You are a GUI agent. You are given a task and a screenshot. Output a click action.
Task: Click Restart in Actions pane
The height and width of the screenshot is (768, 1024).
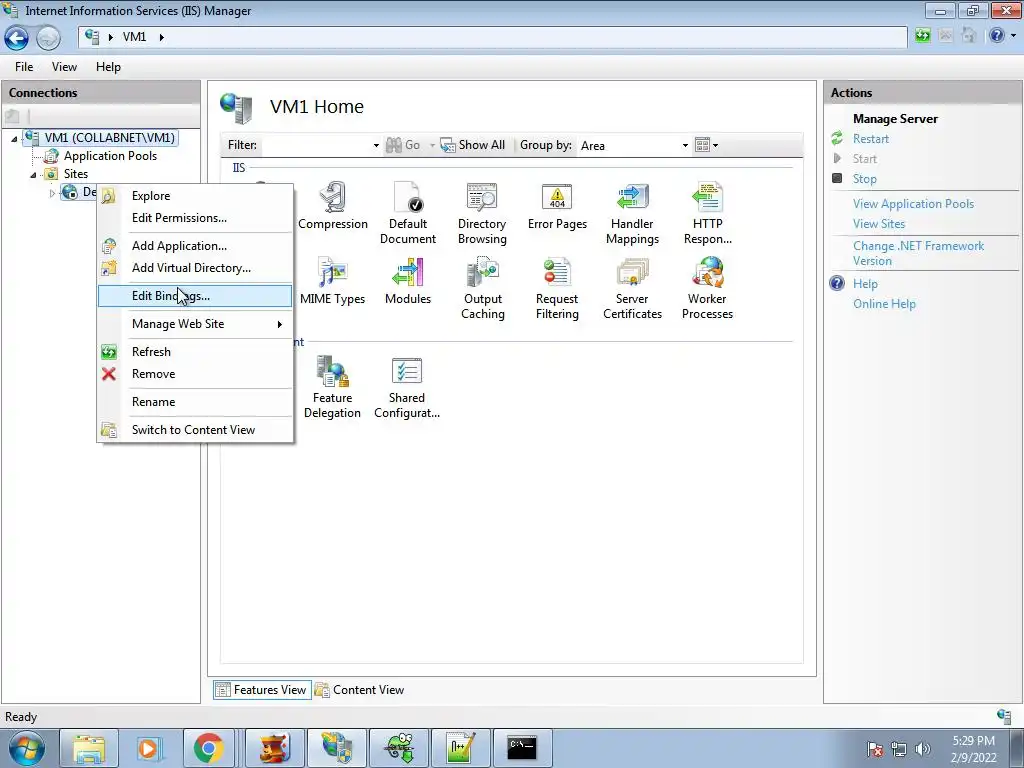click(x=871, y=139)
